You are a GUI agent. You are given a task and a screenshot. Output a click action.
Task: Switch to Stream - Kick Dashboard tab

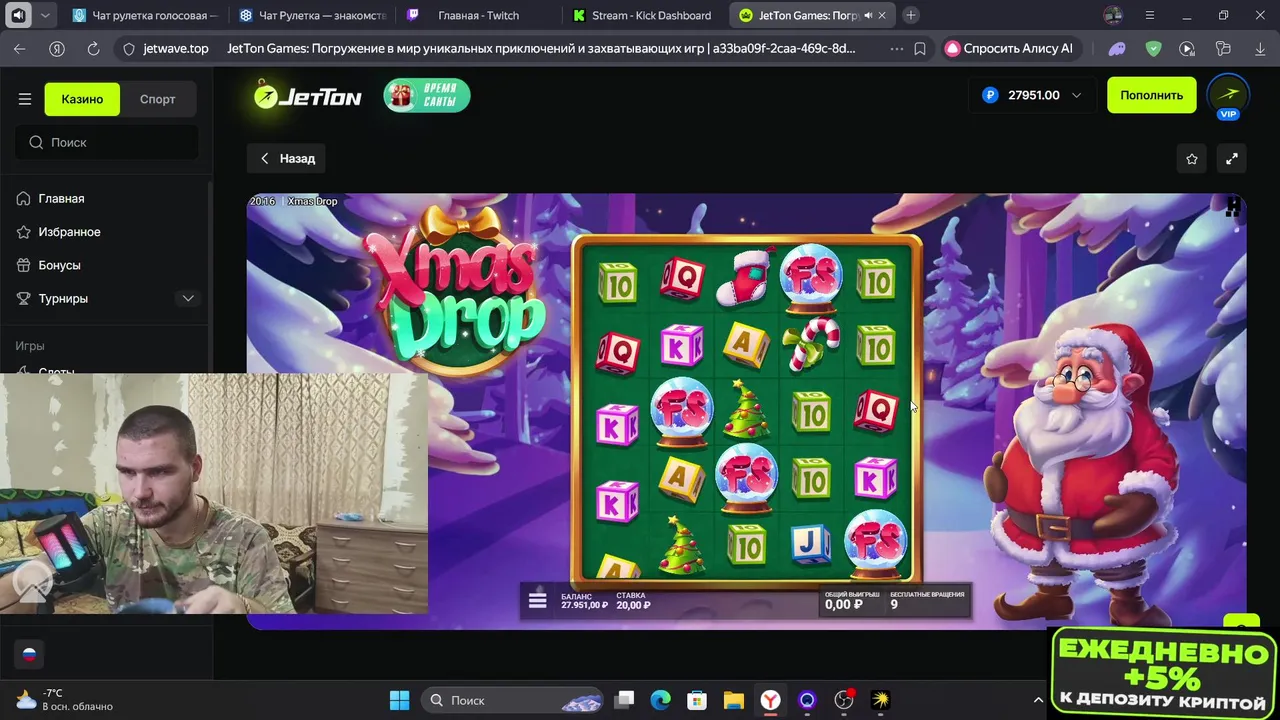(x=645, y=15)
